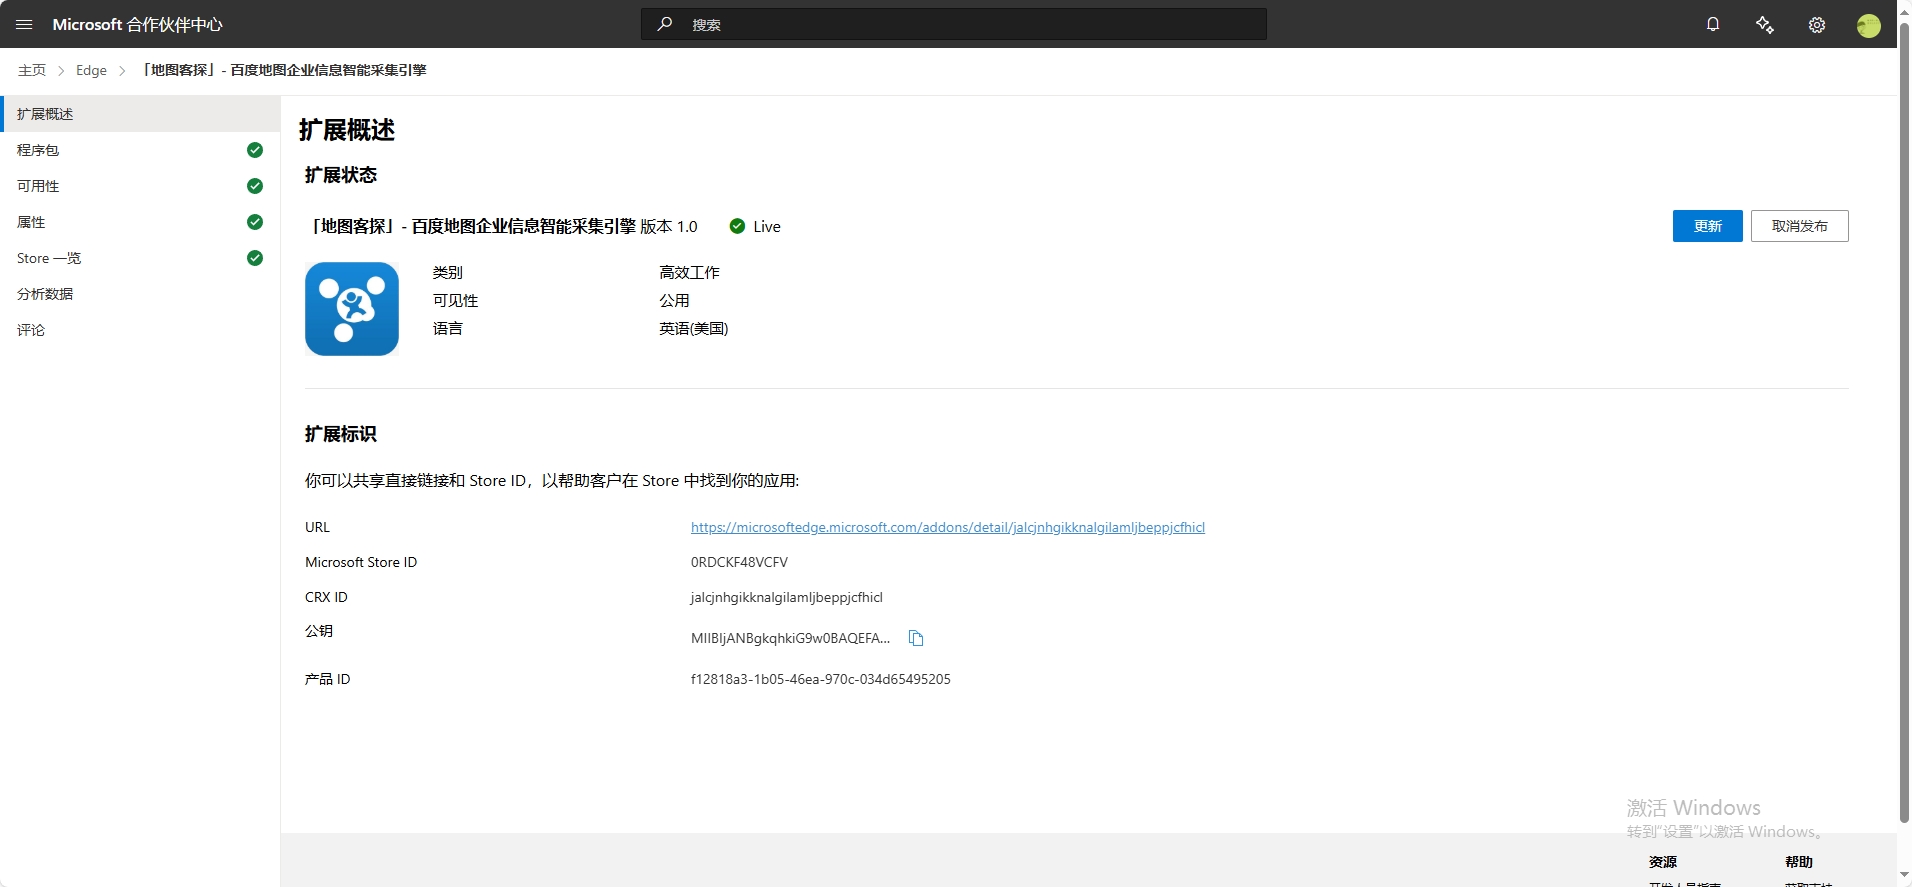
Task: Open 分析数据 in the sidebar
Action: pyautogui.click(x=140, y=294)
